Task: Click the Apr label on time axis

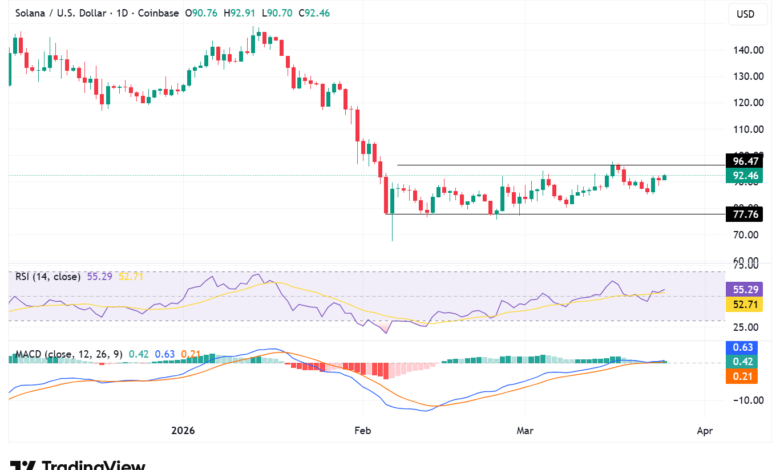Action: tap(703, 429)
